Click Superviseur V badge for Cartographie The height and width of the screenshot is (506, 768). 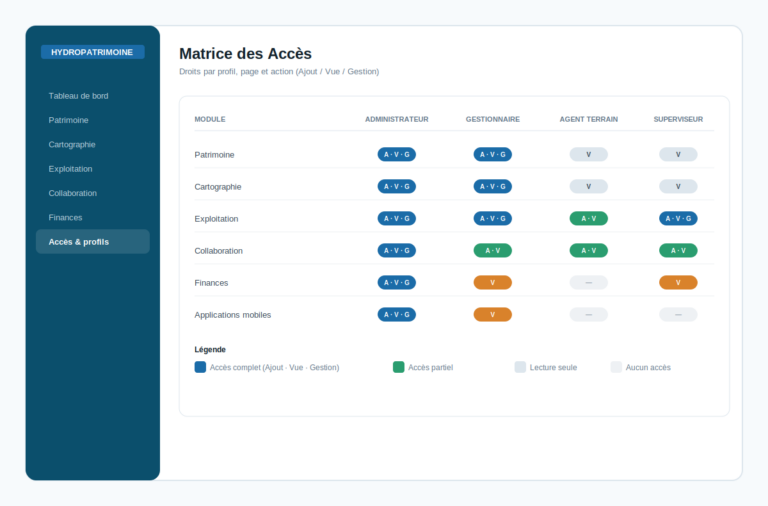coord(678,187)
